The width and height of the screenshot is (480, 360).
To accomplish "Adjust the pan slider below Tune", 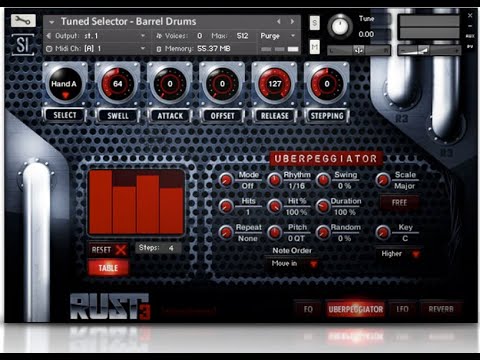I will point(359,50).
